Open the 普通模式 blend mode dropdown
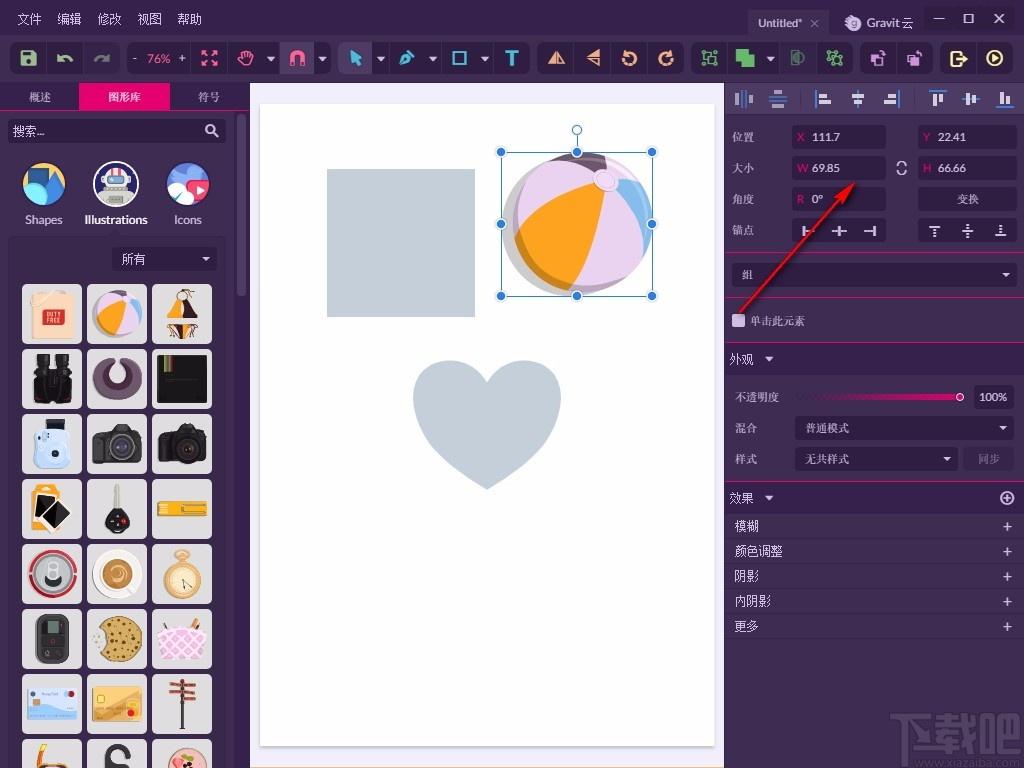Image resolution: width=1024 pixels, height=768 pixels. 904,428
